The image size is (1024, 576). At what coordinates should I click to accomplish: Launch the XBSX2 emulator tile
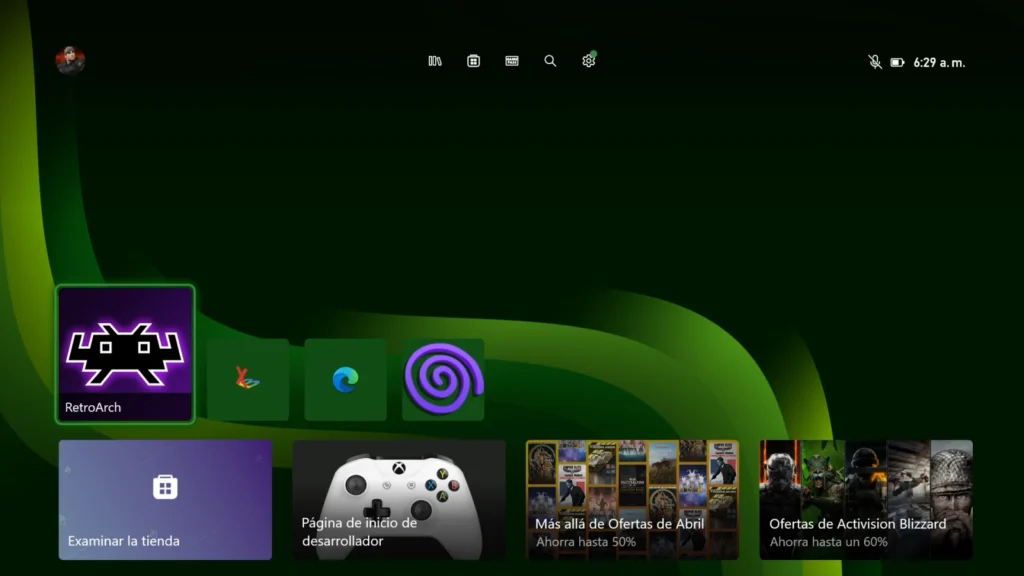248,379
